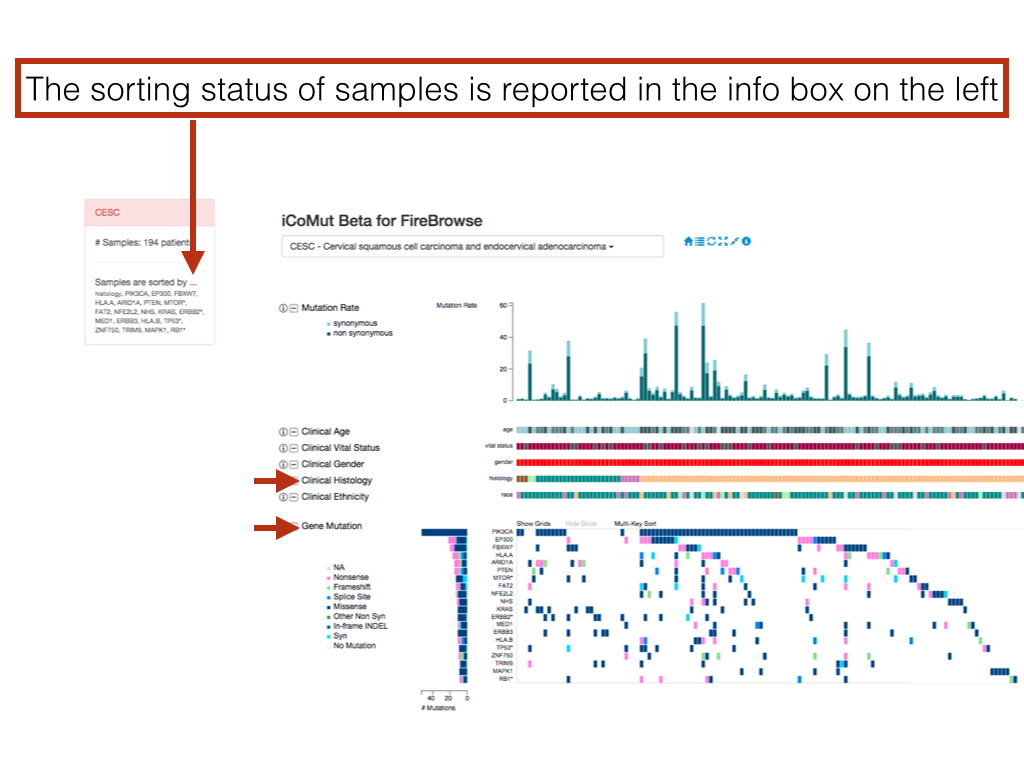Viewport: 1024px width, 768px height.
Task: Click the blue info circle toolbar icon
Action: (746, 241)
